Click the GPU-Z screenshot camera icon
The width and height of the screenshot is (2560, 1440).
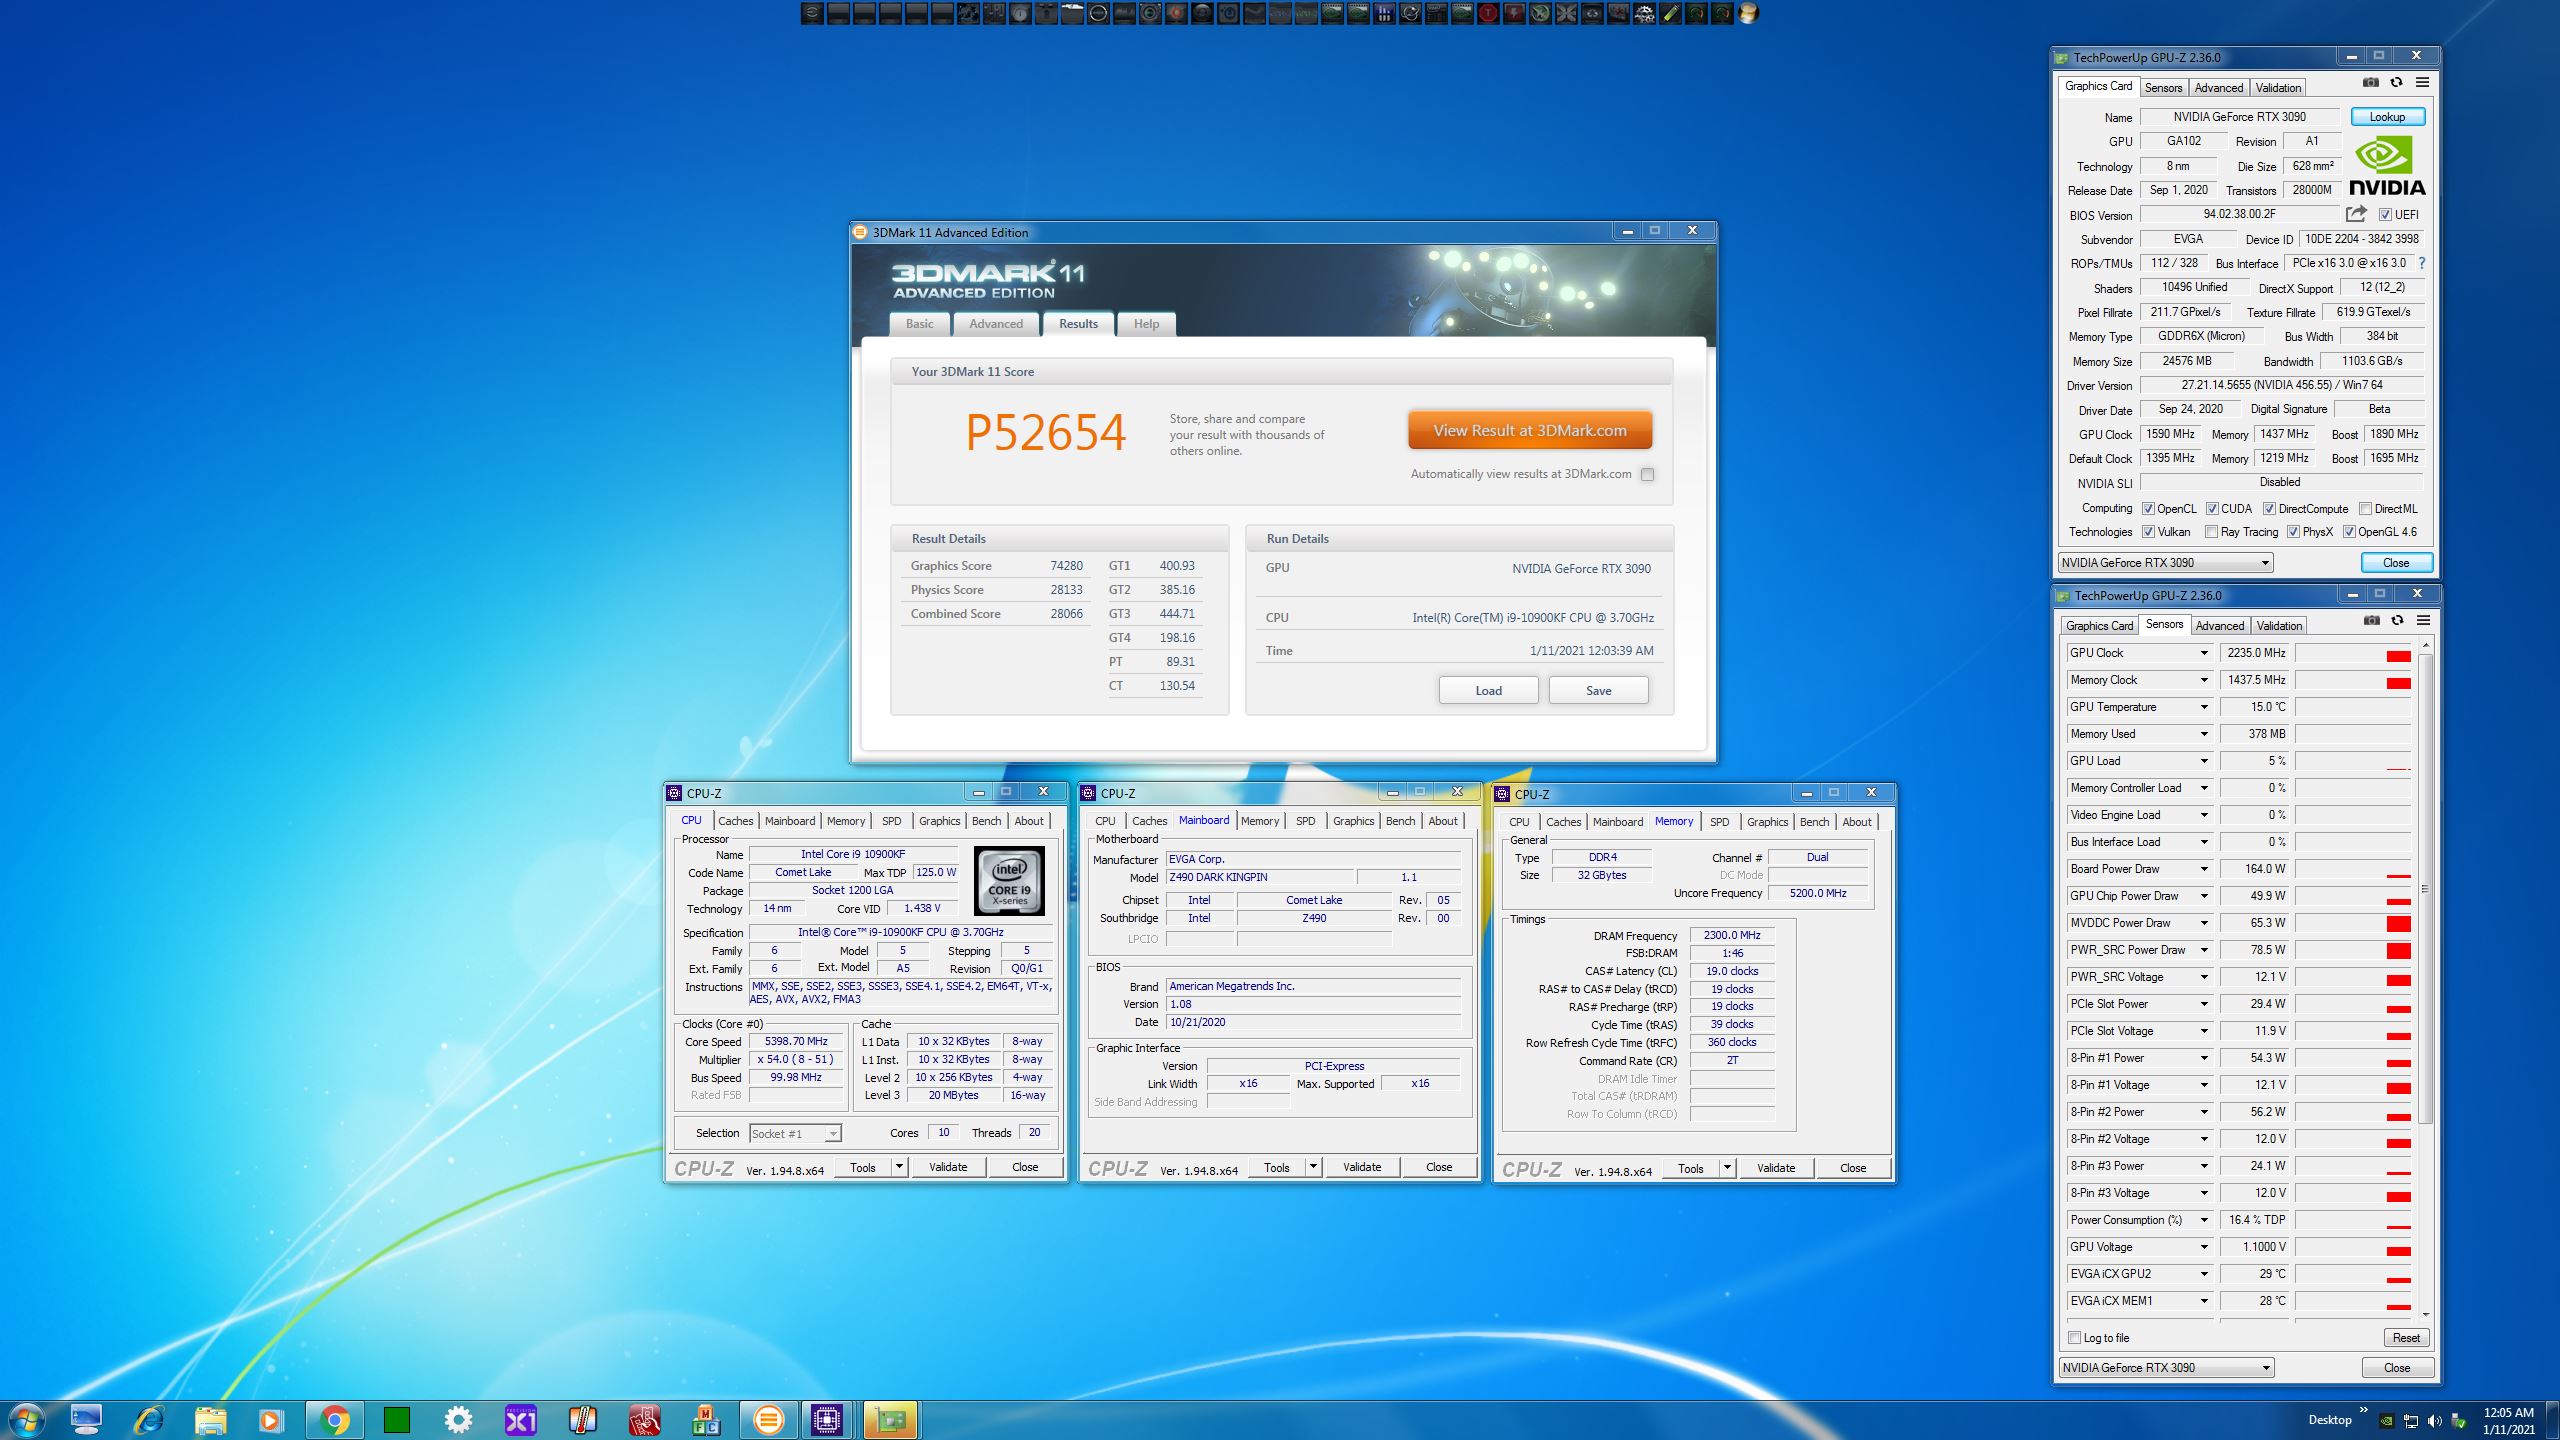[2370, 83]
